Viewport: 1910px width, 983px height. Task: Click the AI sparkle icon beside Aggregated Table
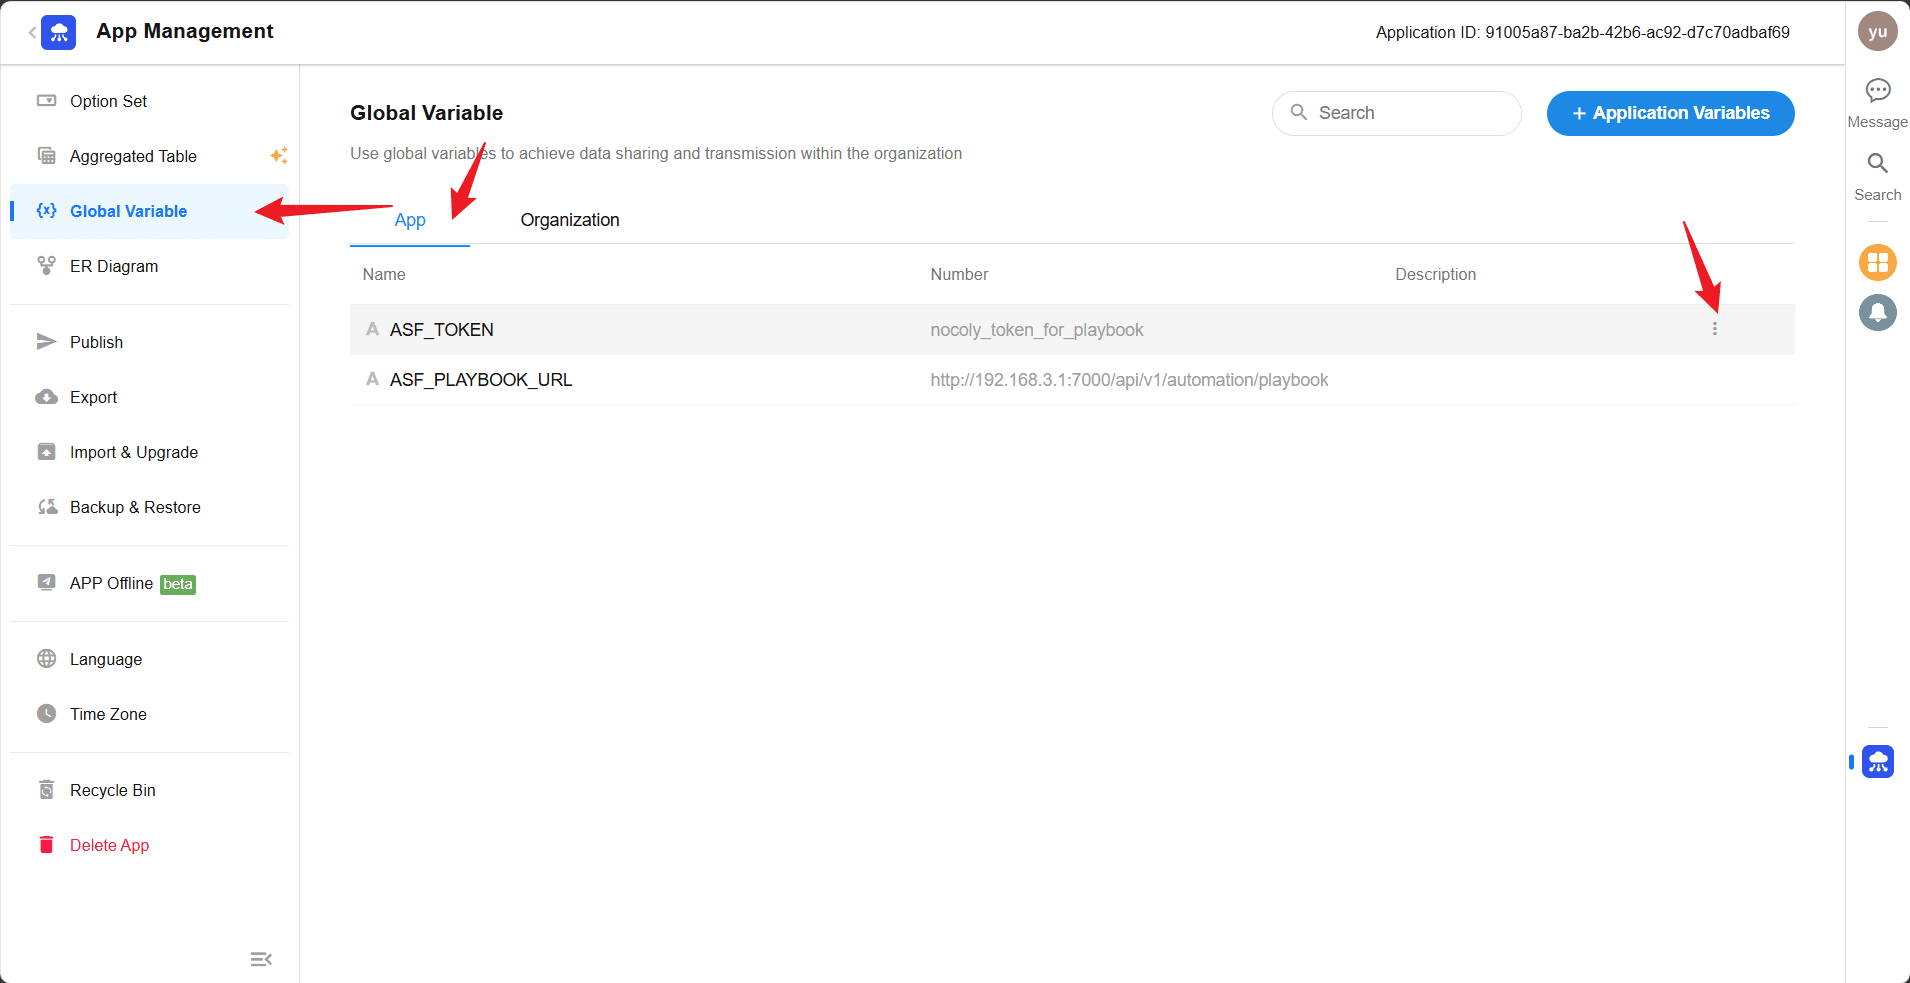click(279, 156)
